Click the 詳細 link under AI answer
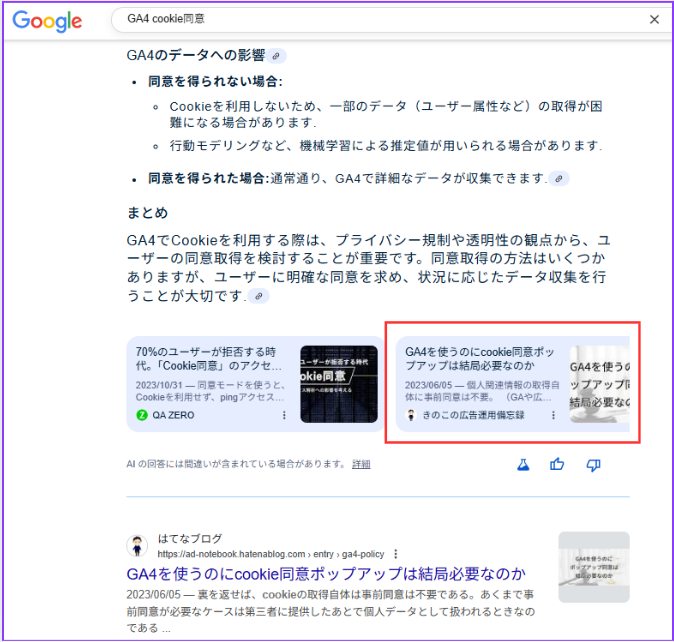The image size is (674, 642). [361, 464]
